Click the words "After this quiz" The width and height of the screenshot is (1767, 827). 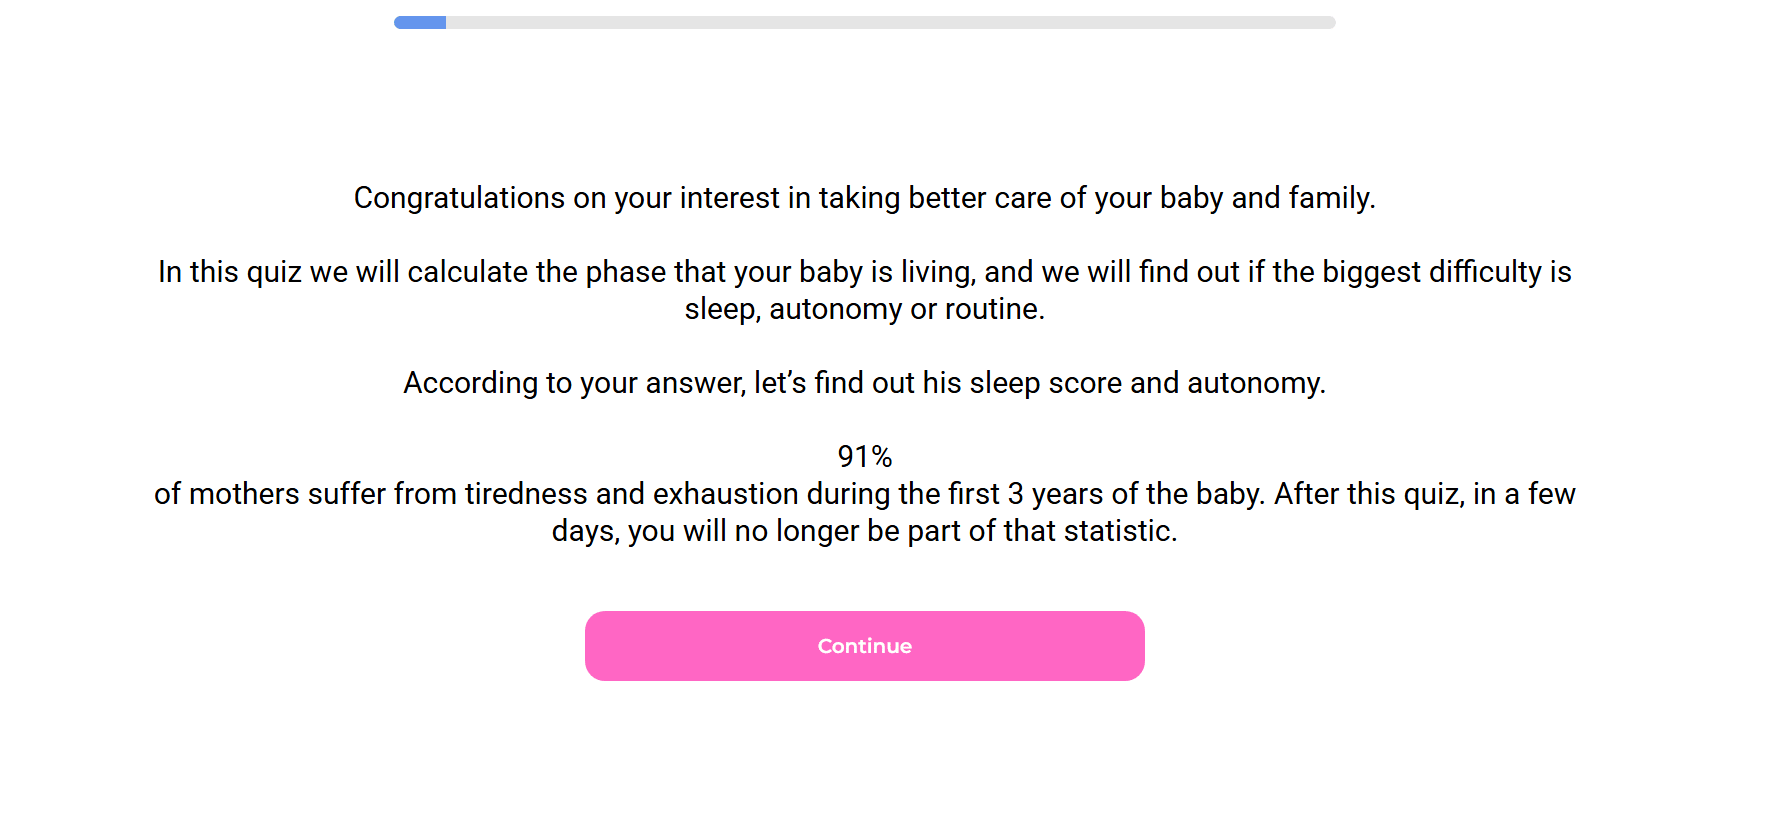[x=1368, y=494]
